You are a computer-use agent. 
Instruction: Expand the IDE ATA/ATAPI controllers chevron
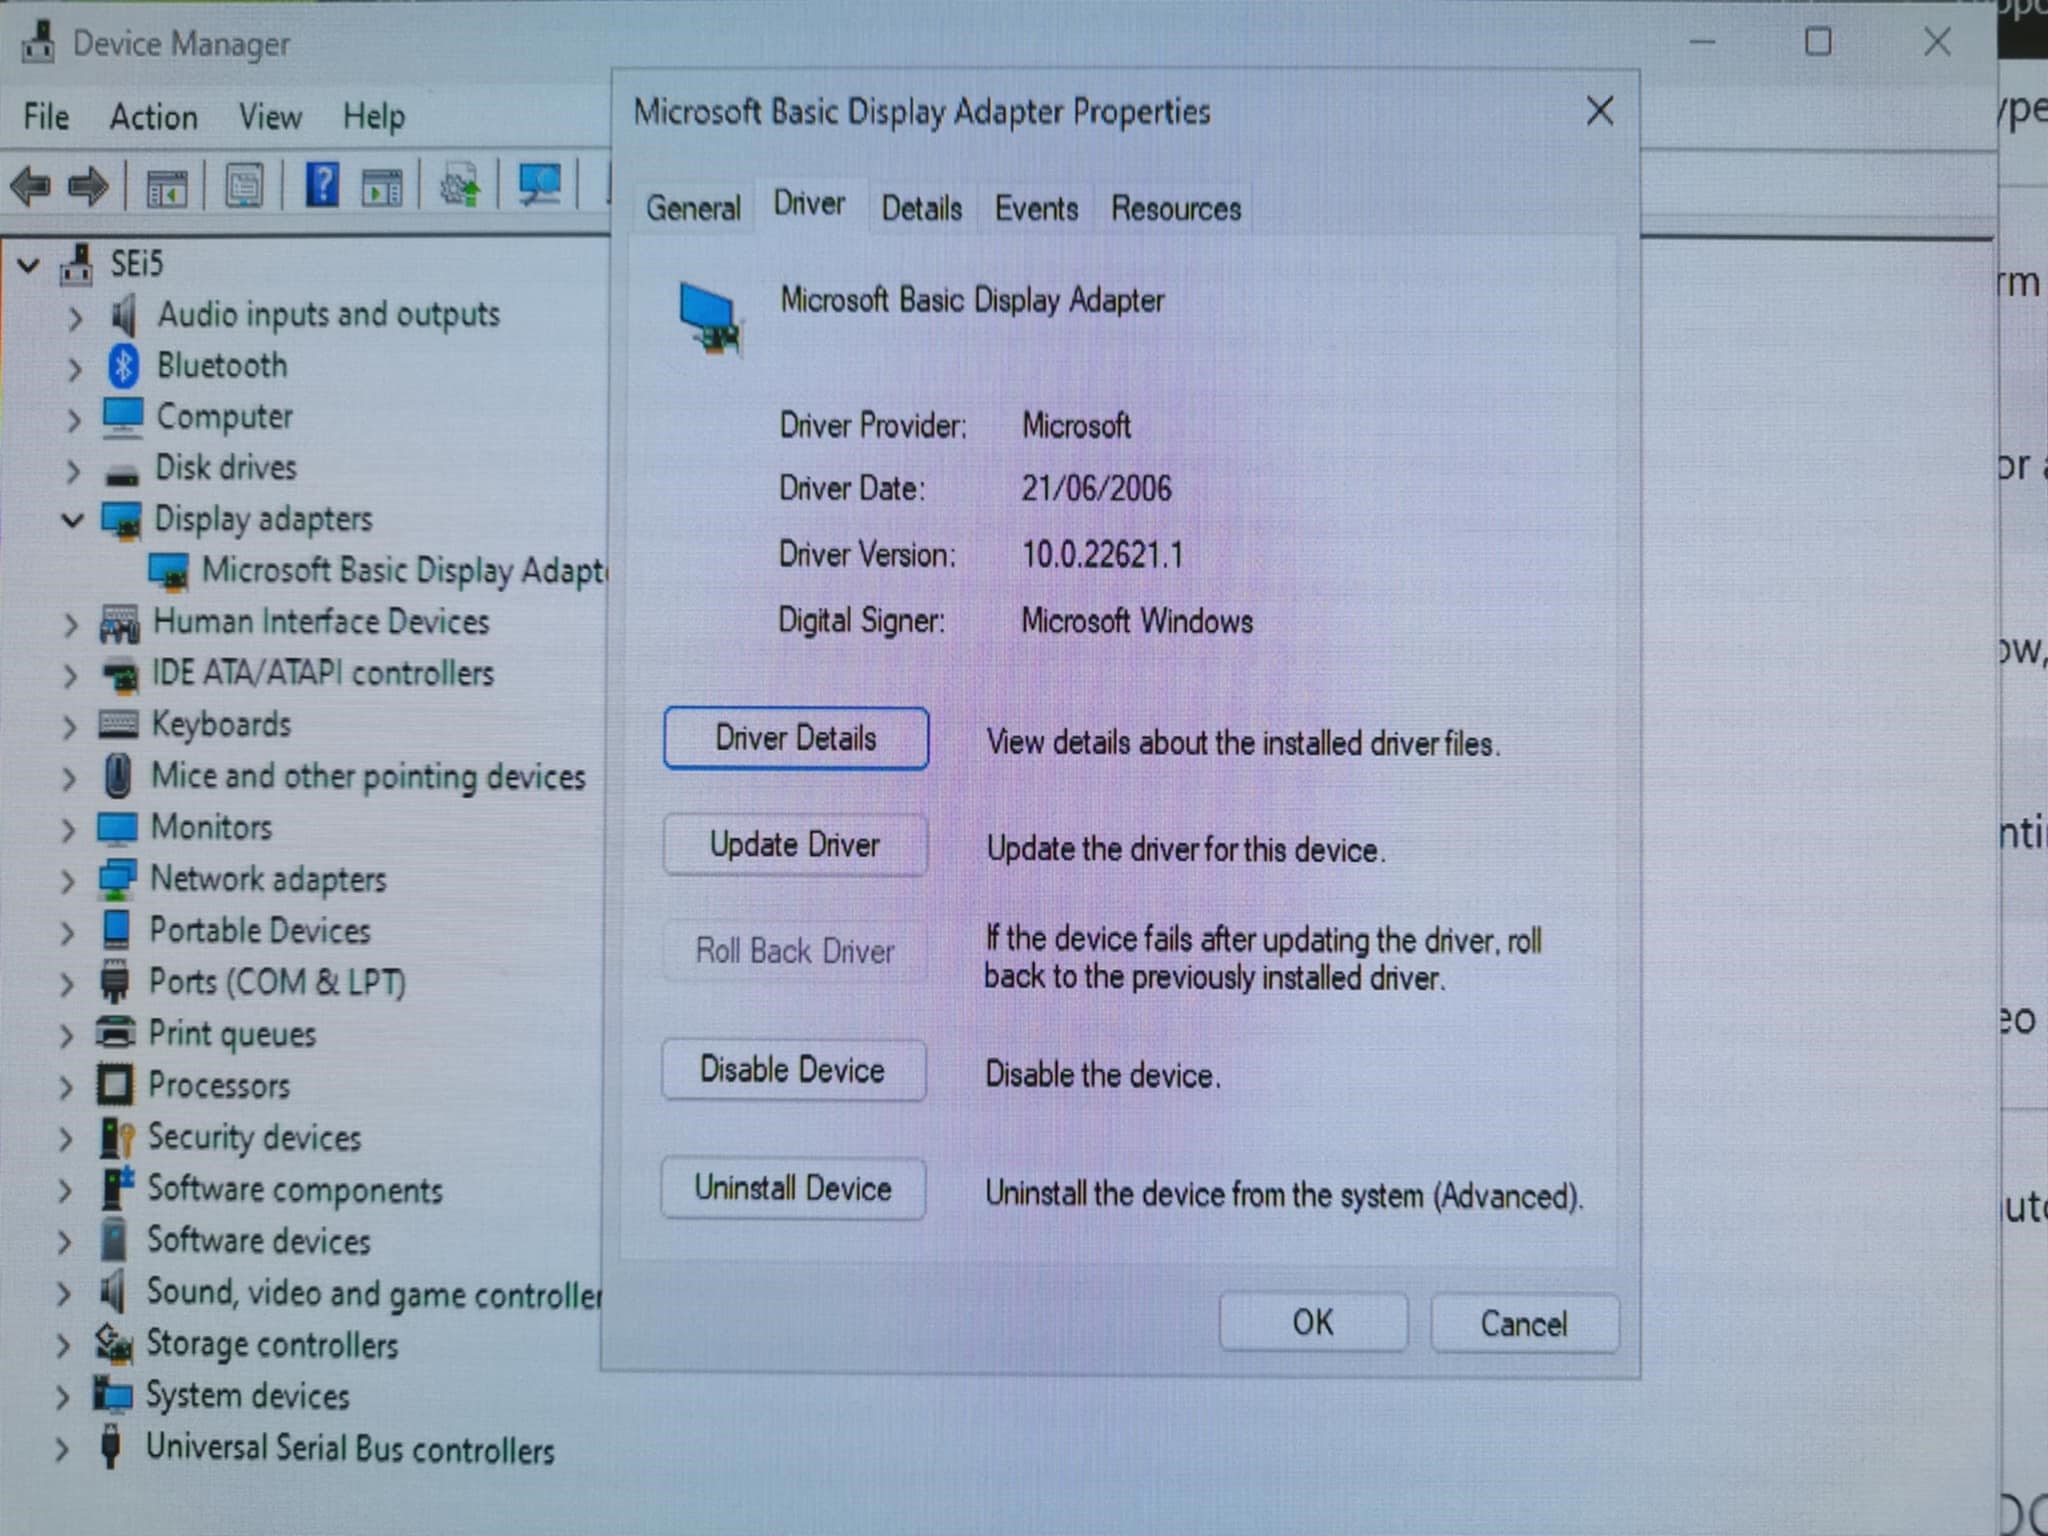click(70, 676)
